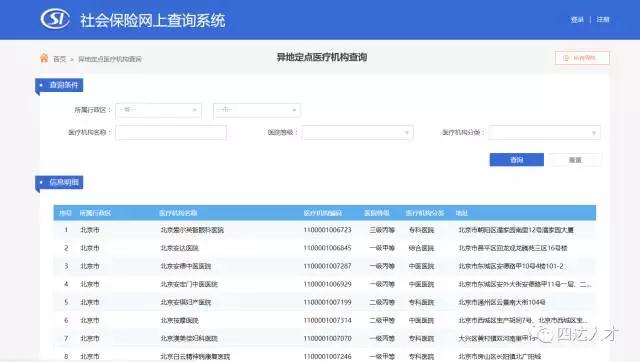
Task: Click the 首页 breadcrumb link
Action: coord(60,59)
